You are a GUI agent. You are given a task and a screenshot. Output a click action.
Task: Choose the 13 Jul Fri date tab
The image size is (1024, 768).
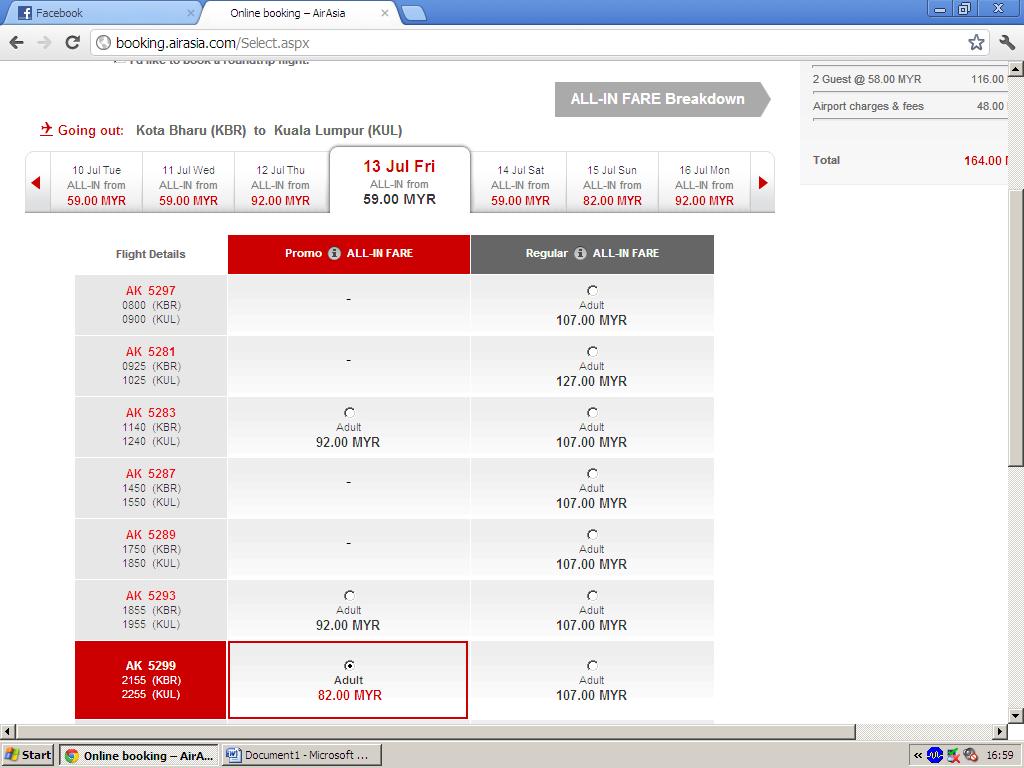[400, 181]
